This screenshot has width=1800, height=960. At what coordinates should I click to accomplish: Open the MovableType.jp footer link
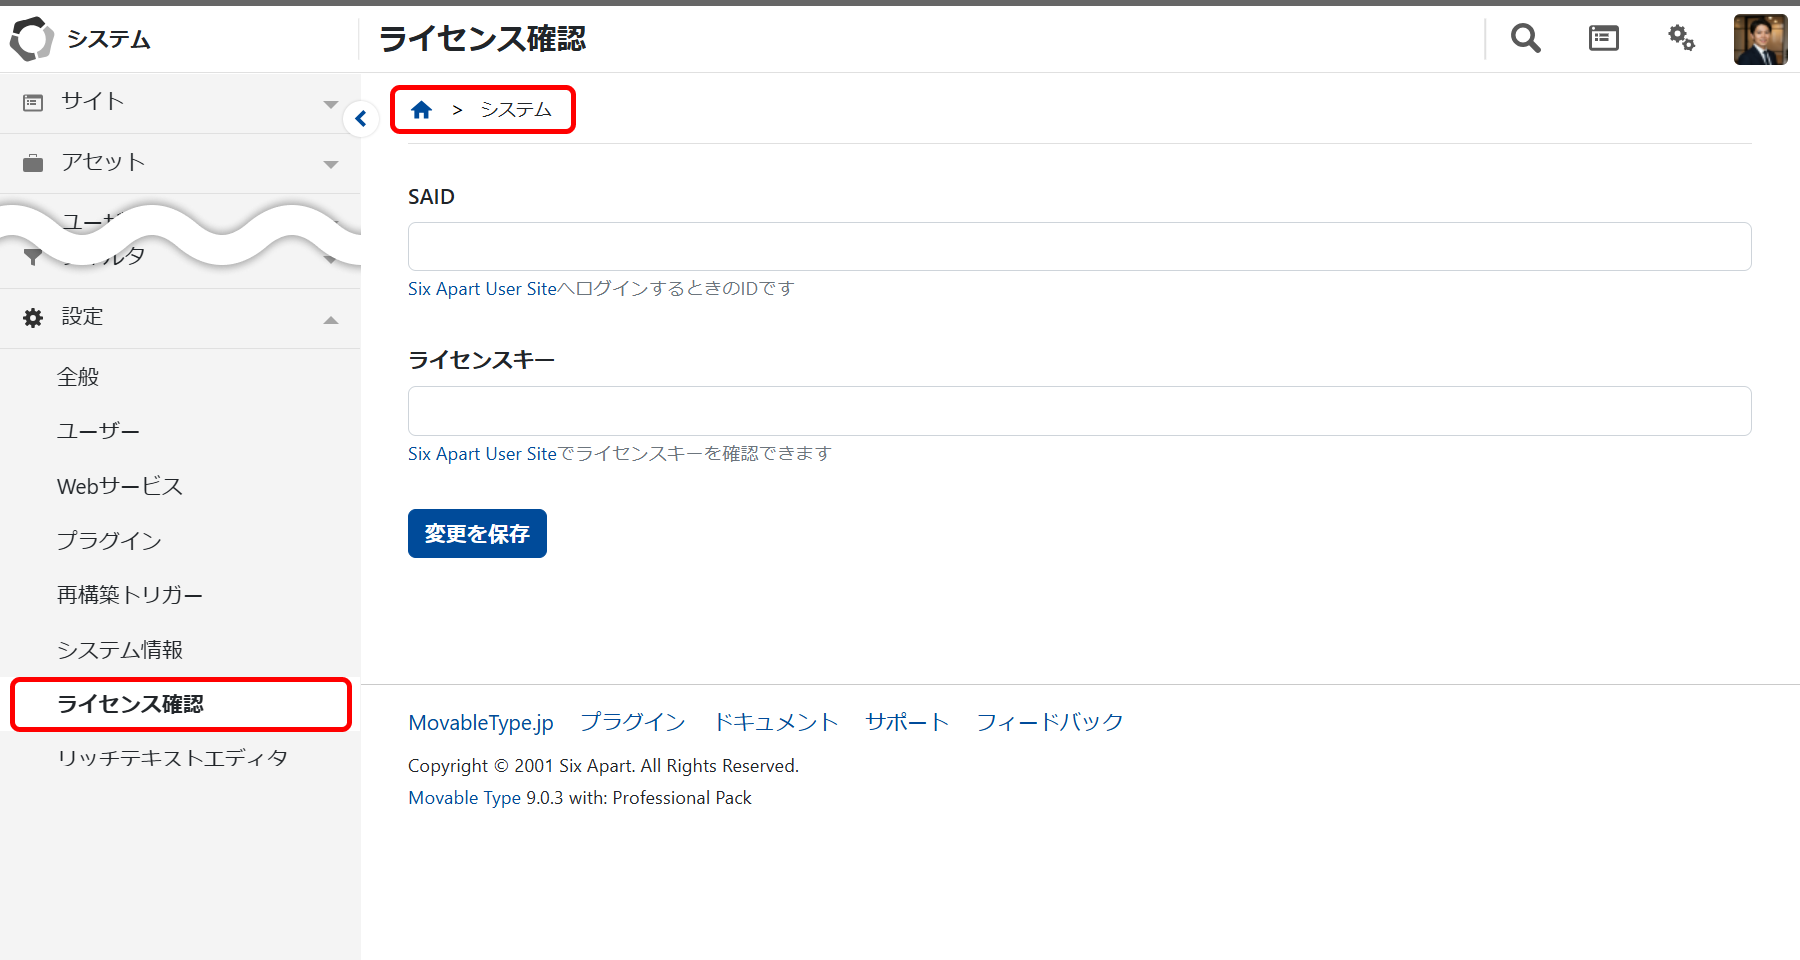pos(481,723)
